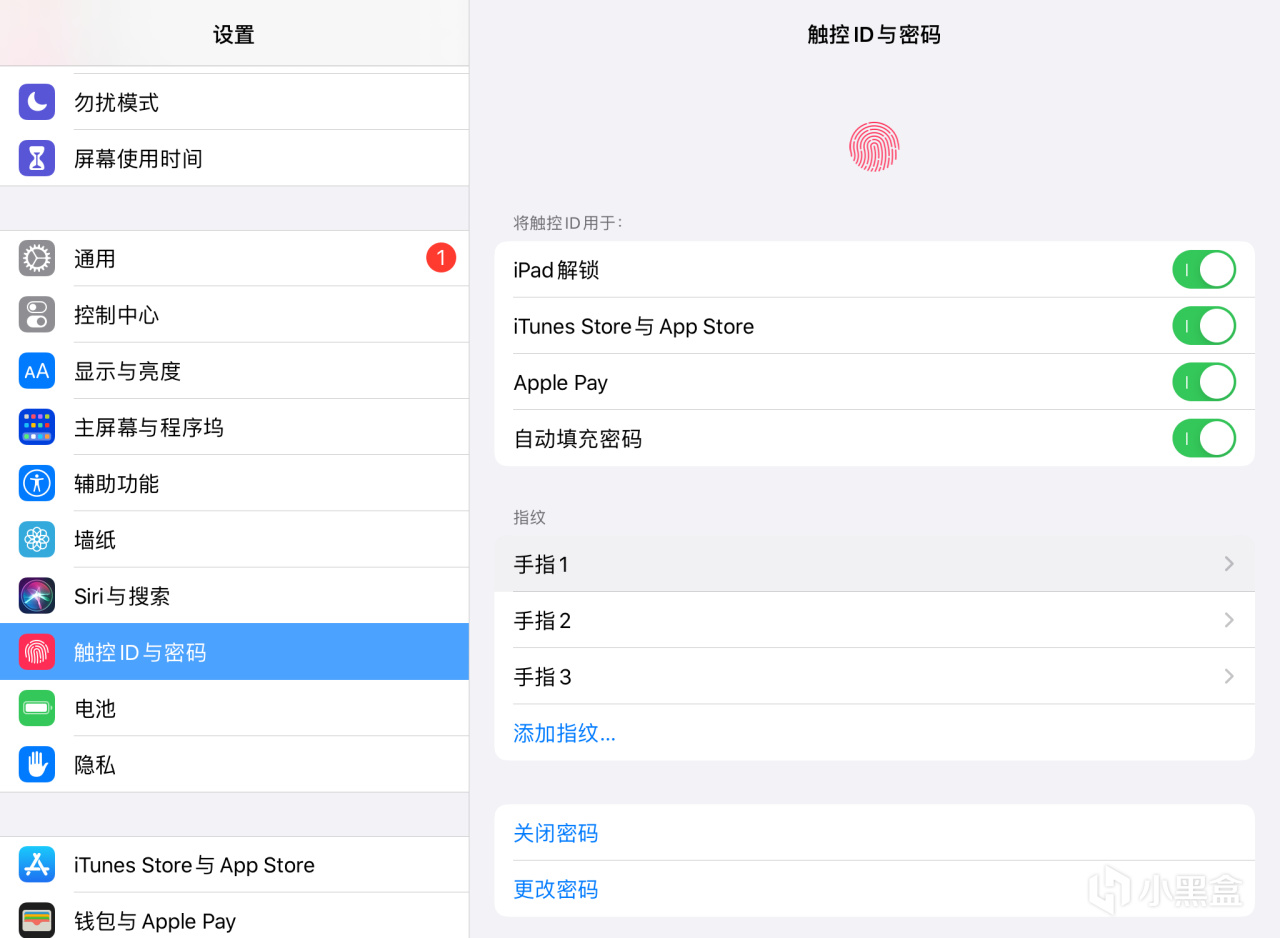Select 控制中心 in sidebar
This screenshot has height=938, width=1280.
(234, 314)
